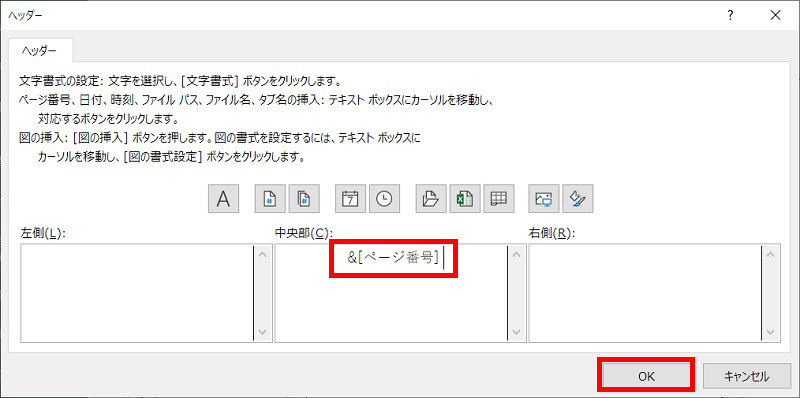Insert time clock icon
Viewport: 800px width, 398px height.
(384, 198)
